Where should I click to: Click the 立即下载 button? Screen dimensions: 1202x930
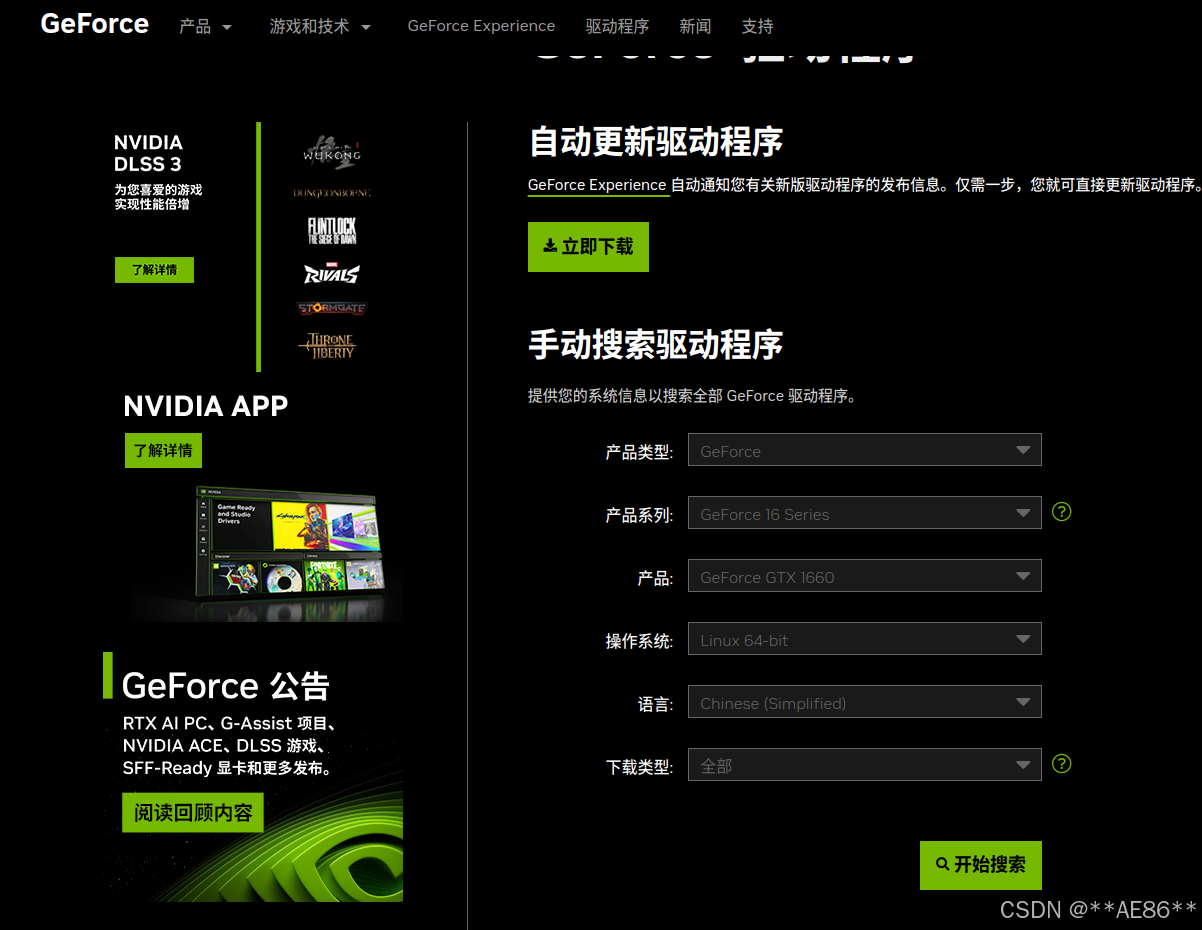[588, 247]
